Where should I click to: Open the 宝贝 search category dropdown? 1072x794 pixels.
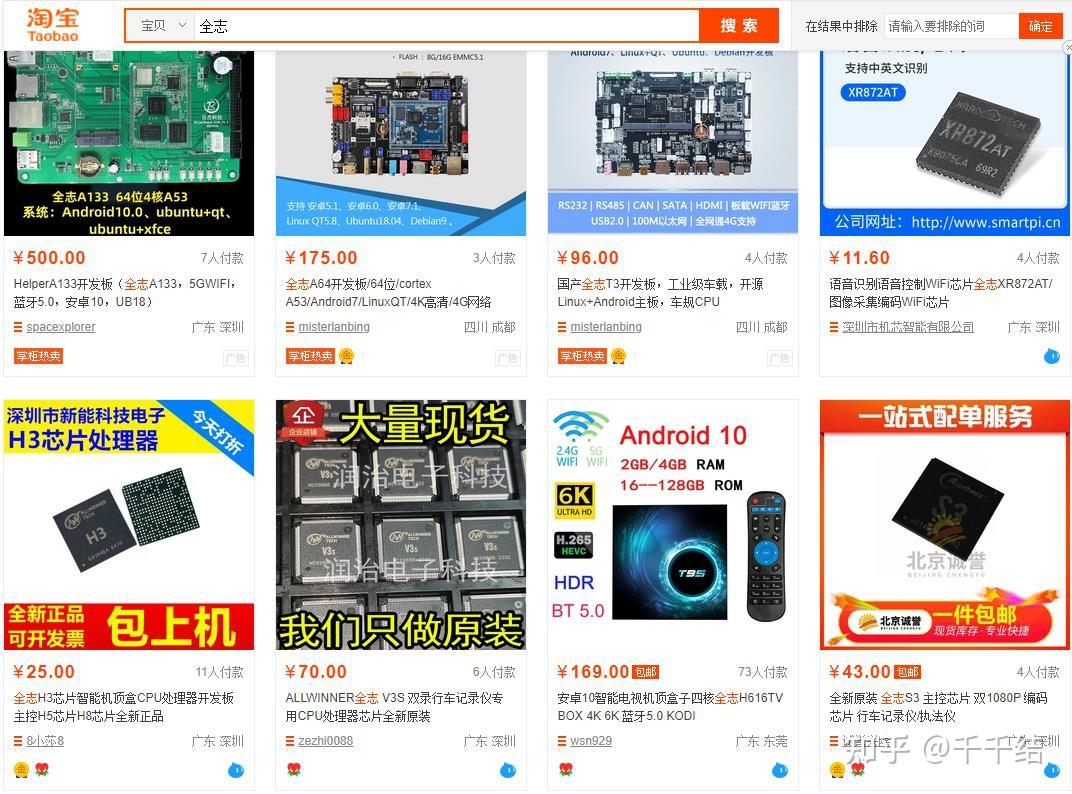coord(163,26)
